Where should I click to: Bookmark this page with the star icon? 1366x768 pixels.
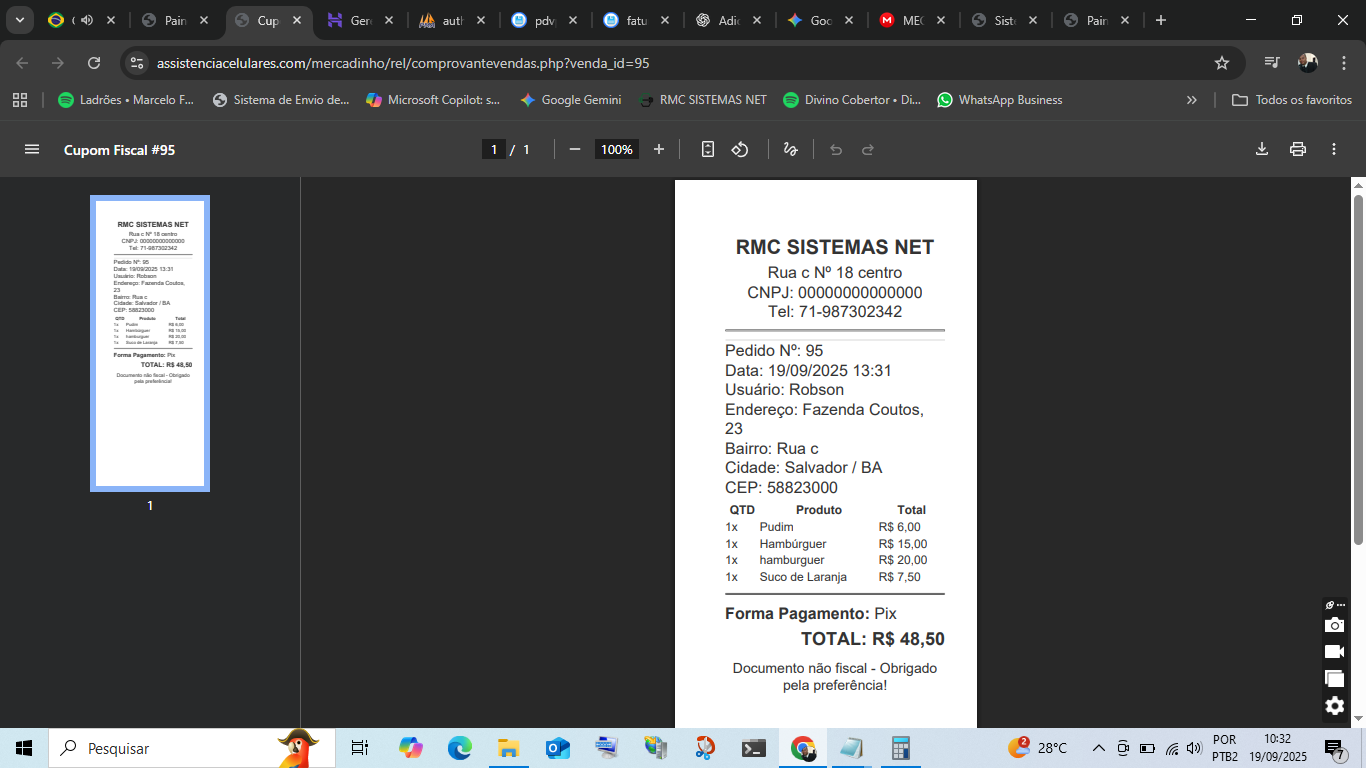(x=1222, y=63)
